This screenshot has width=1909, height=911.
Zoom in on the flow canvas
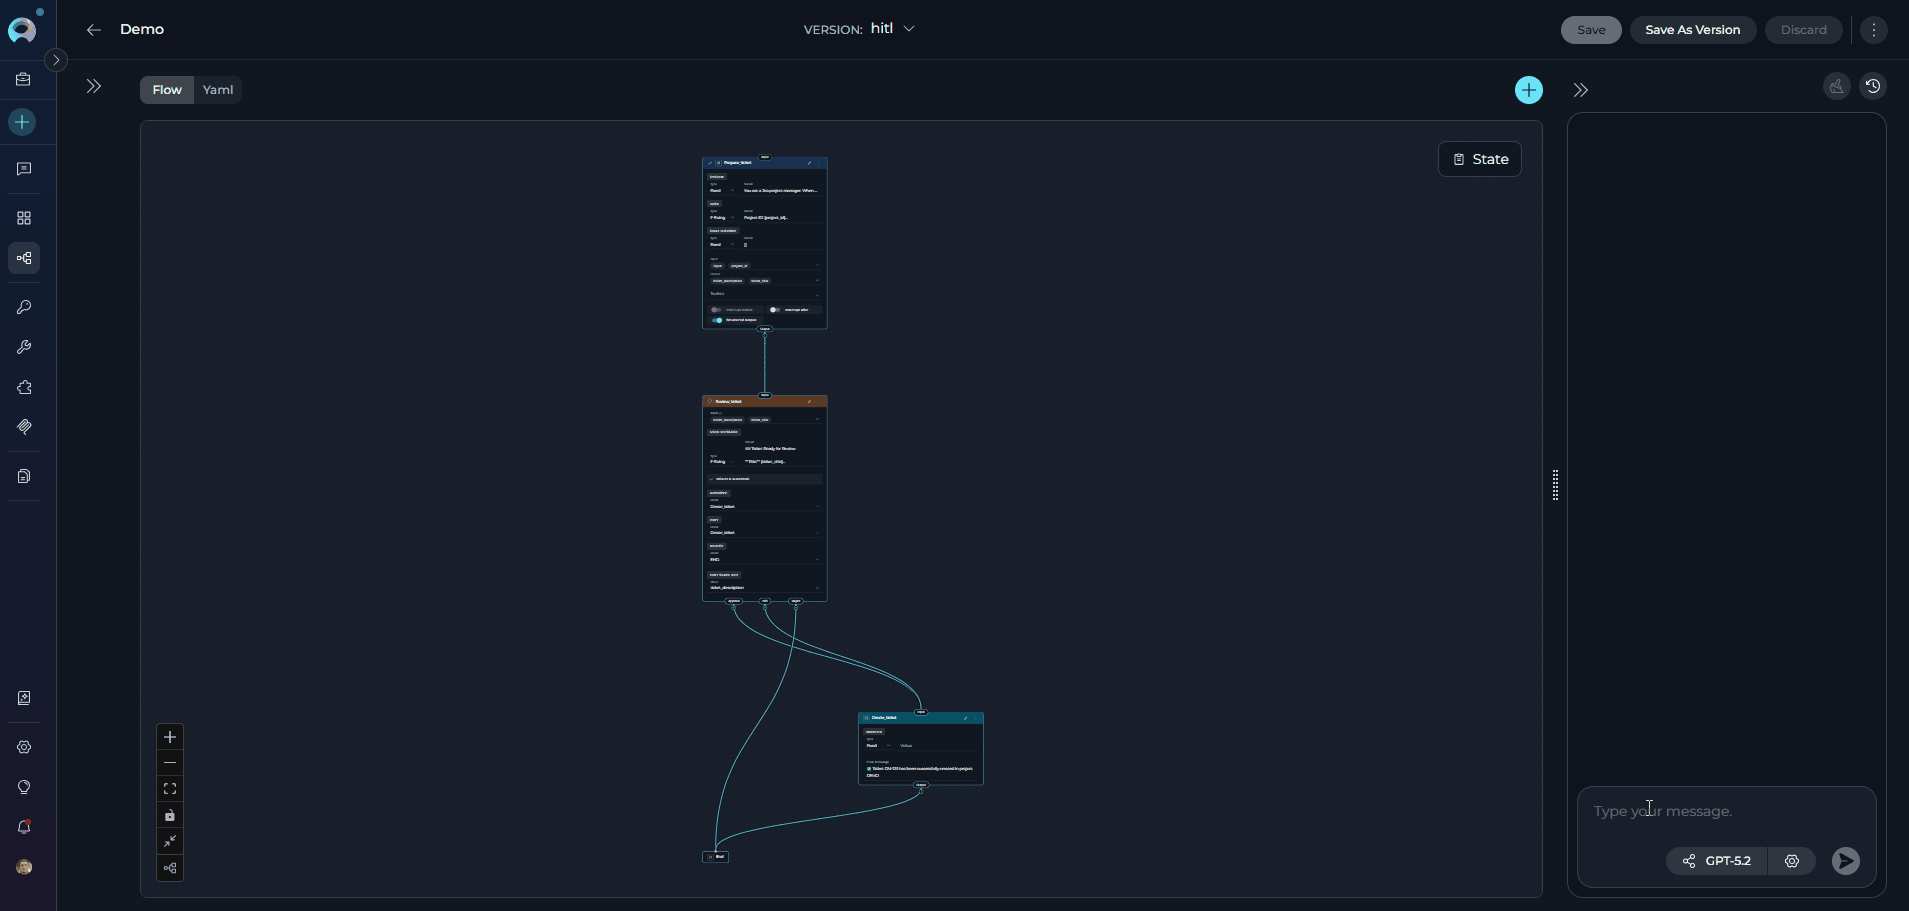(x=170, y=737)
